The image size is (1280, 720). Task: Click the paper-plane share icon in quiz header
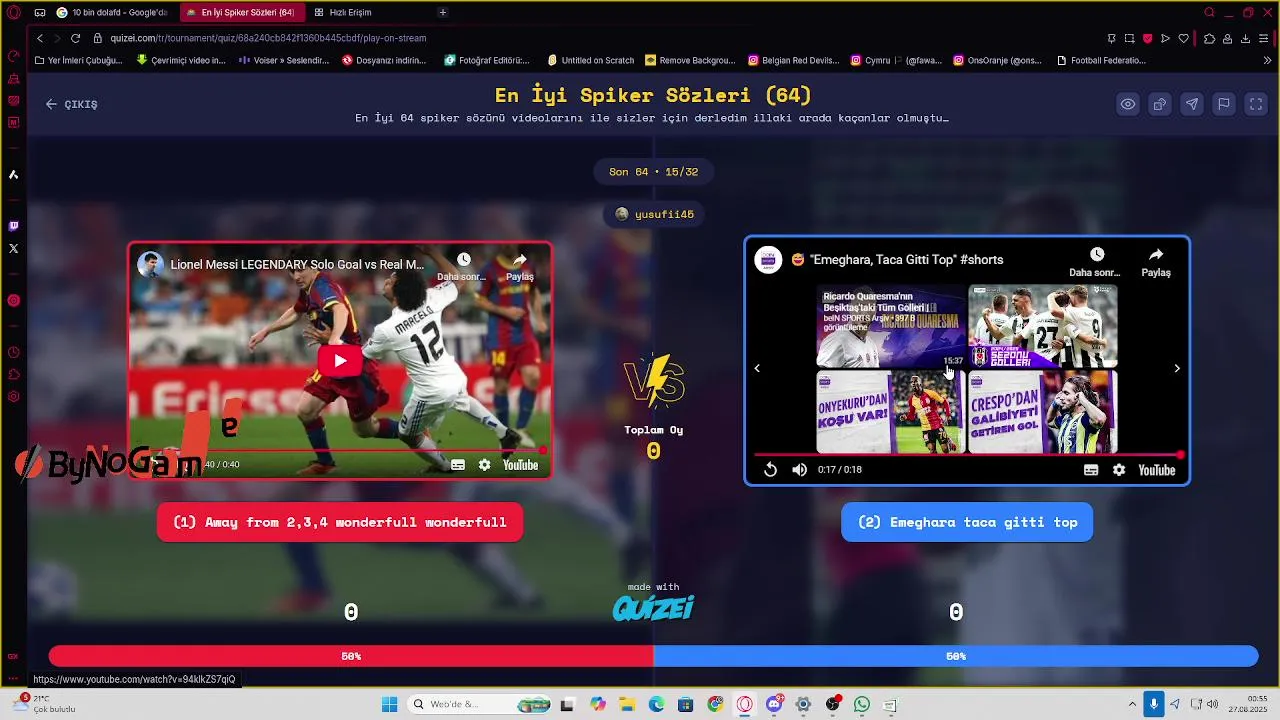tap(1192, 104)
